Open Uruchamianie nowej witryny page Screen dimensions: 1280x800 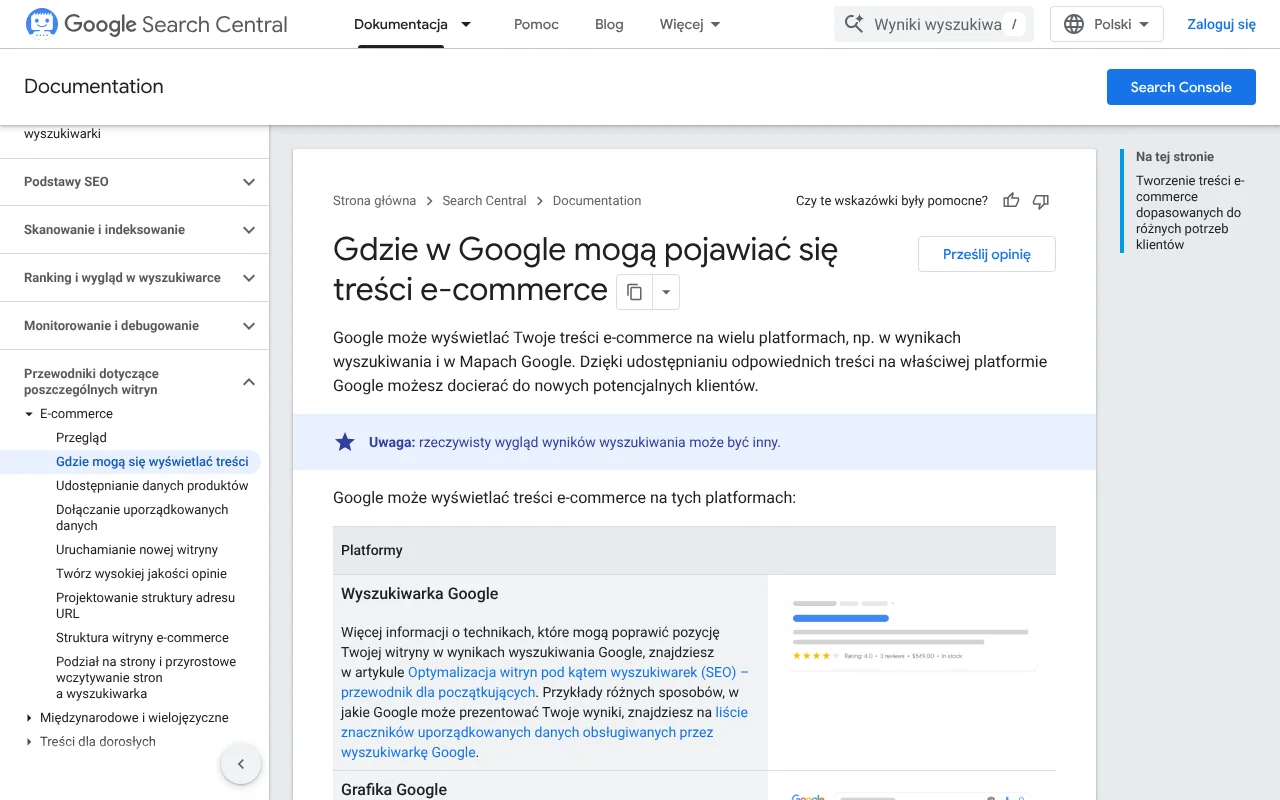(137, 550)
